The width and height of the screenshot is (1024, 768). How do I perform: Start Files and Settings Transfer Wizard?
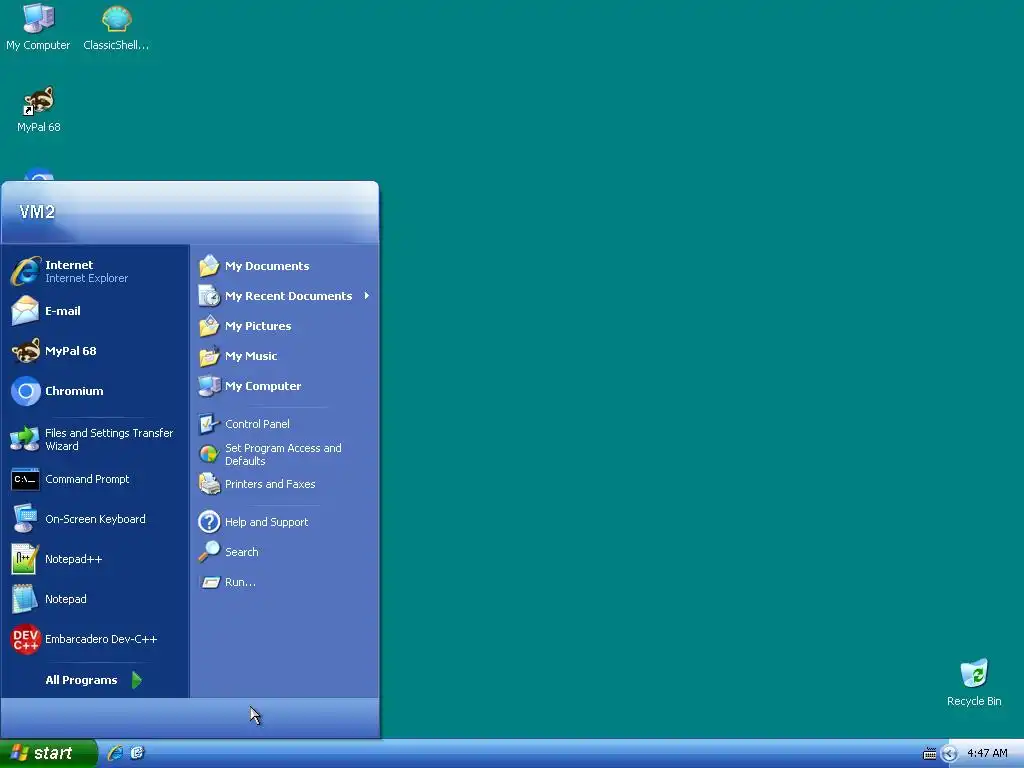(x=95, y=440)
